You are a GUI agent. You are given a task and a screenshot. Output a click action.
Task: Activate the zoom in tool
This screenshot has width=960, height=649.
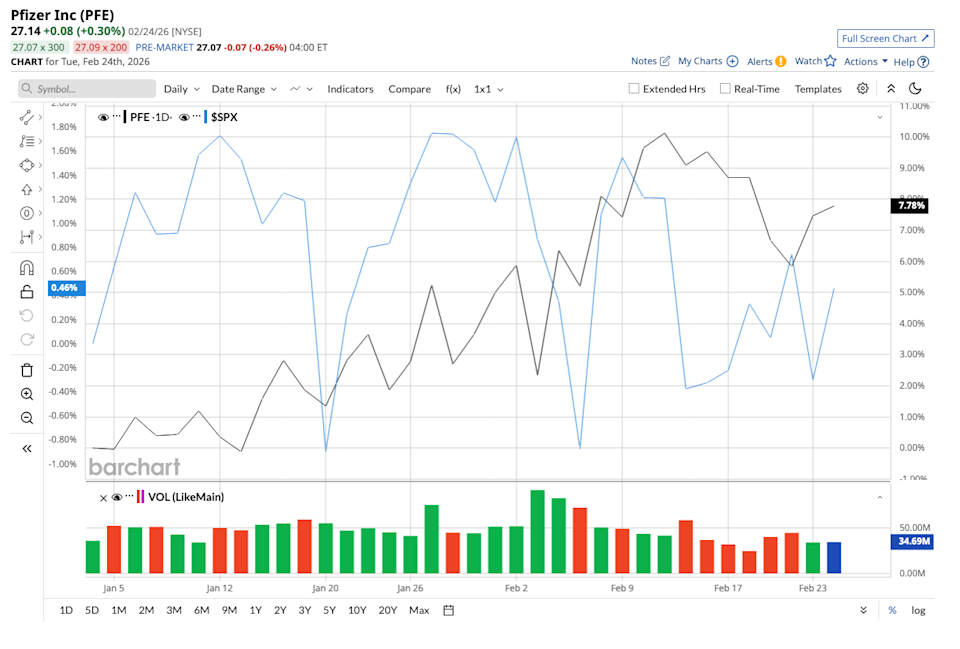(x=27, y=392)
